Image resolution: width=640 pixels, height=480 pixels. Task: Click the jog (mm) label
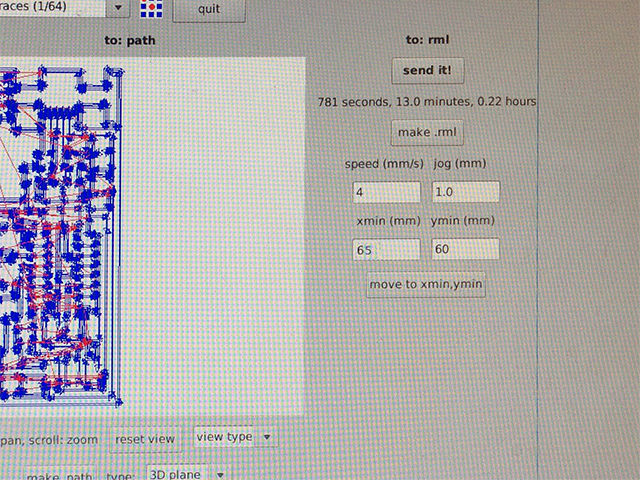pyautogui.click(x=460, y=163)
